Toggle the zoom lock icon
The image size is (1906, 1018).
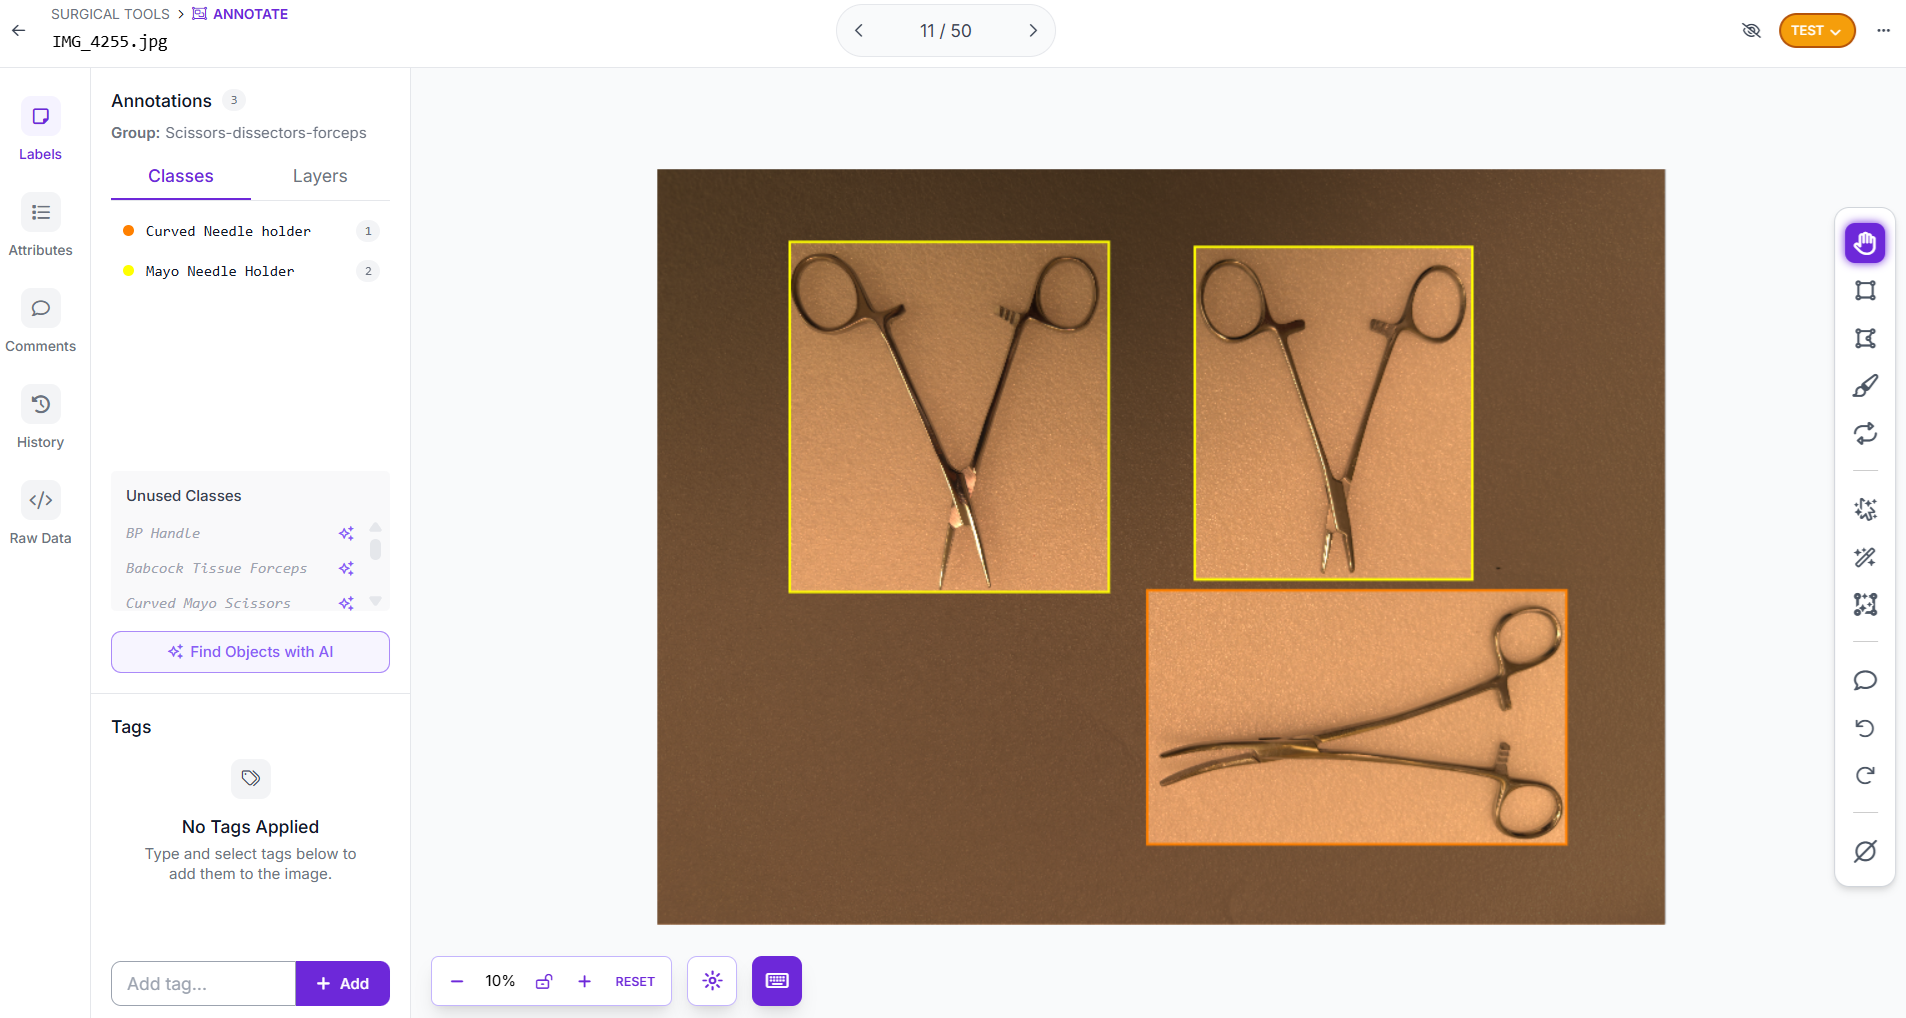pyautogui.click(x=544, y=982)
